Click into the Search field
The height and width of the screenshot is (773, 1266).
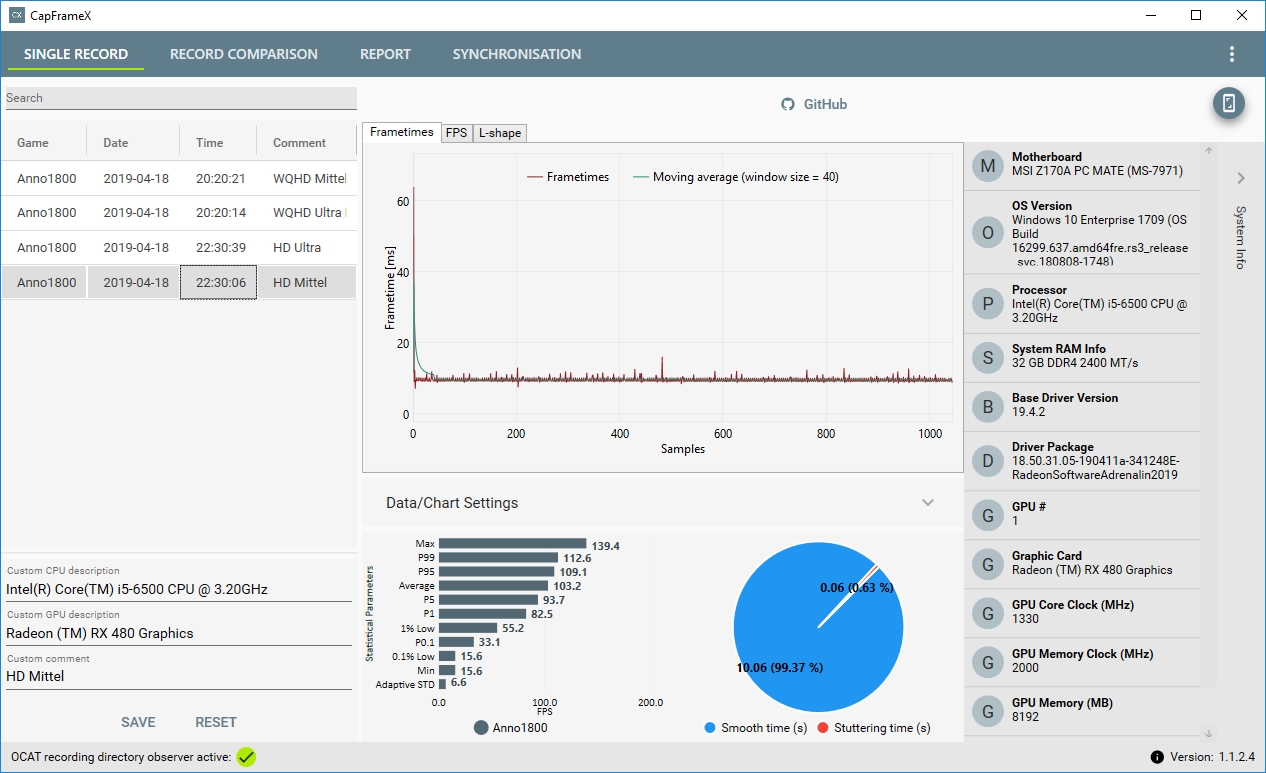181,98
